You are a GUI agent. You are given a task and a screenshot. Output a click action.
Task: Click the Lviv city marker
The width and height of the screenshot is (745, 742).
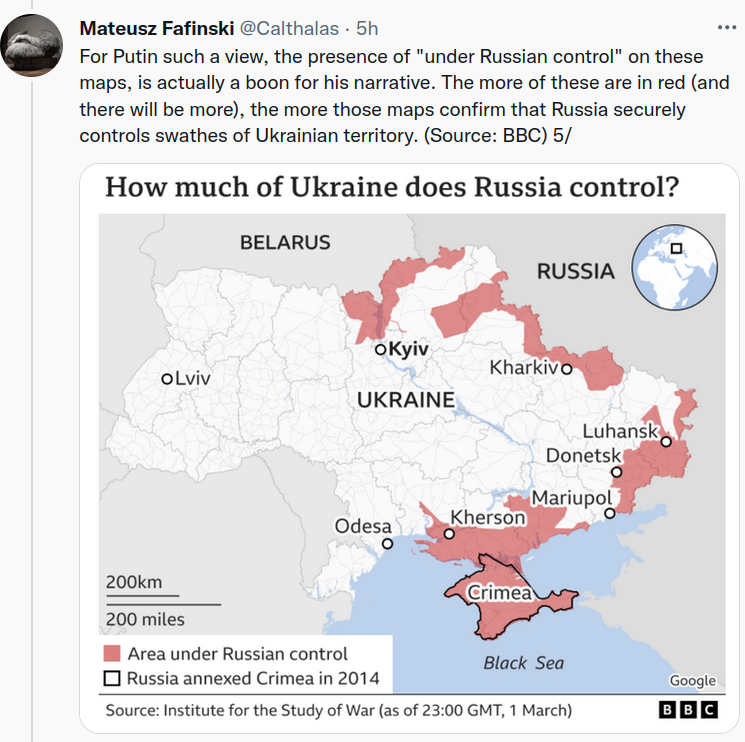pyautogui.click(x=167, y=379)
